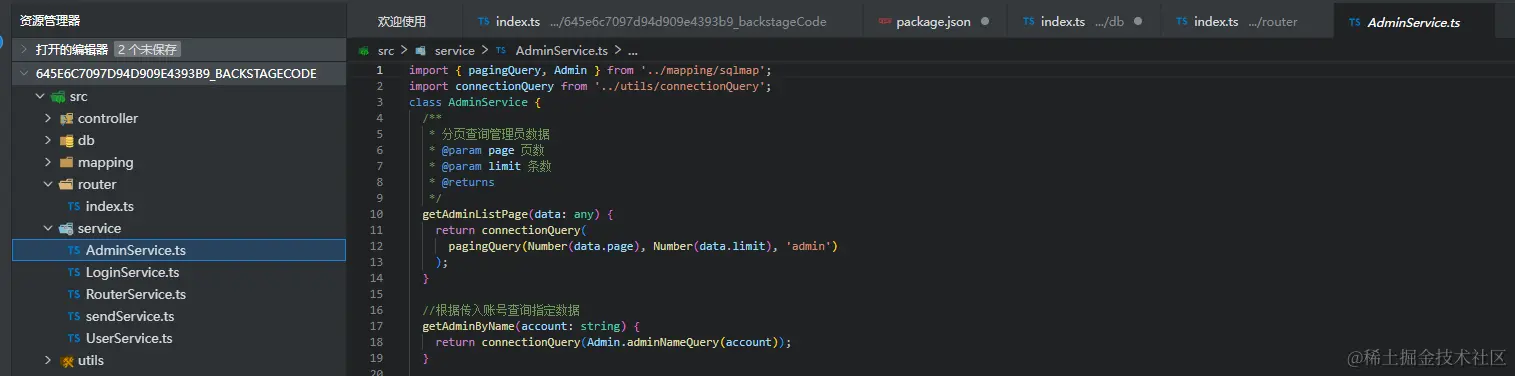
Task: Click the npm icon on package.json tab
Action: point(884,21)
